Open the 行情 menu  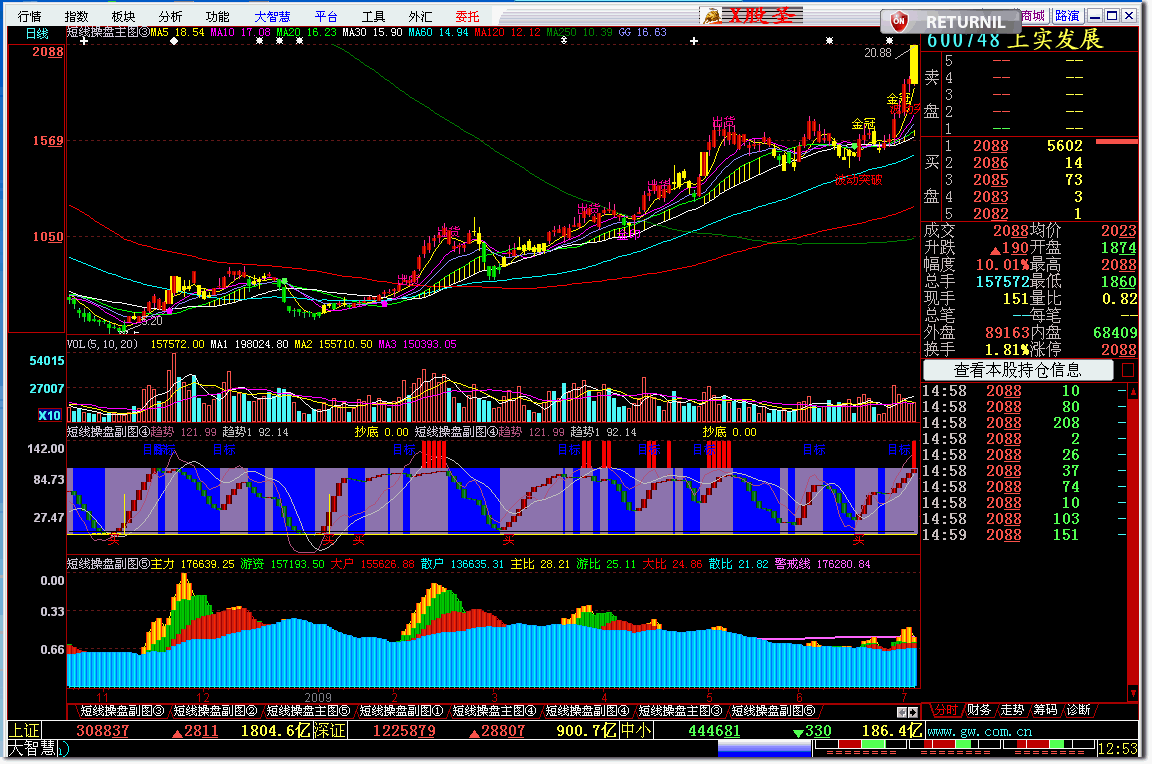point(29,16)
